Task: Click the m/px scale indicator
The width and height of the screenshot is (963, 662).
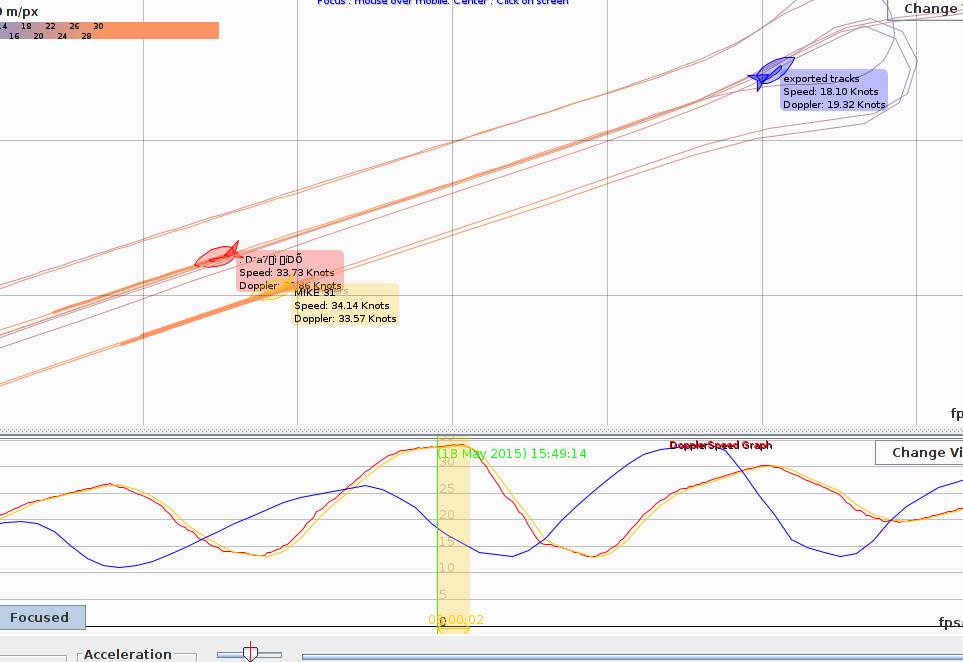Action: (x=20, y=11)
